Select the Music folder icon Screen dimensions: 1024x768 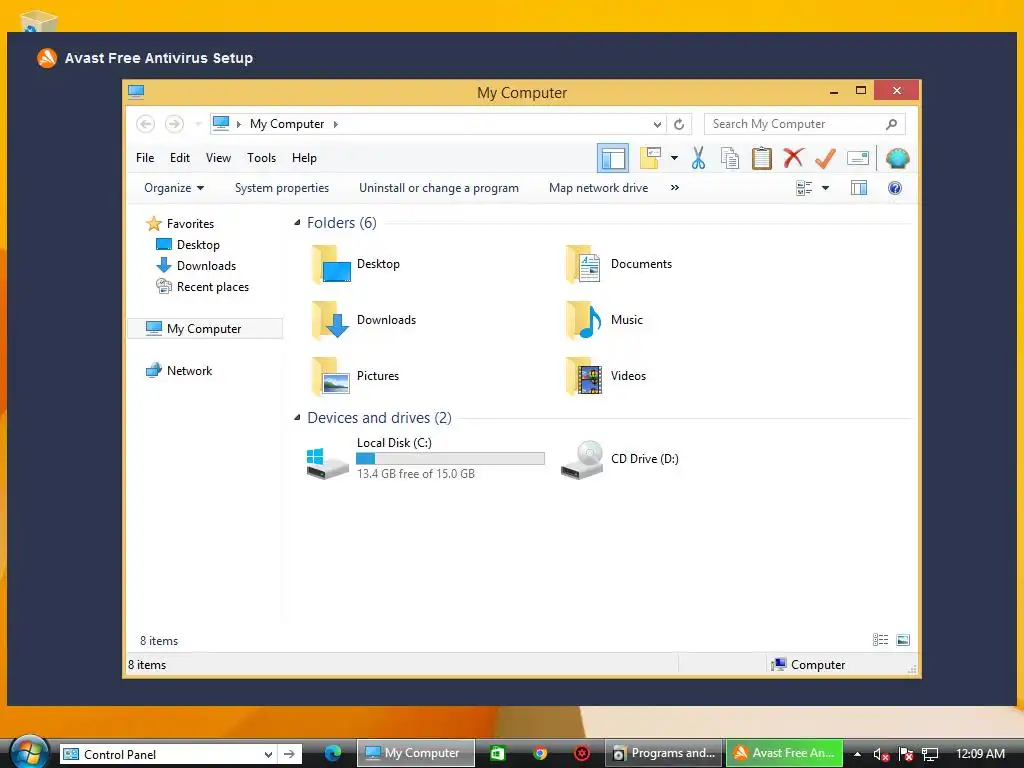pos(583,320)
